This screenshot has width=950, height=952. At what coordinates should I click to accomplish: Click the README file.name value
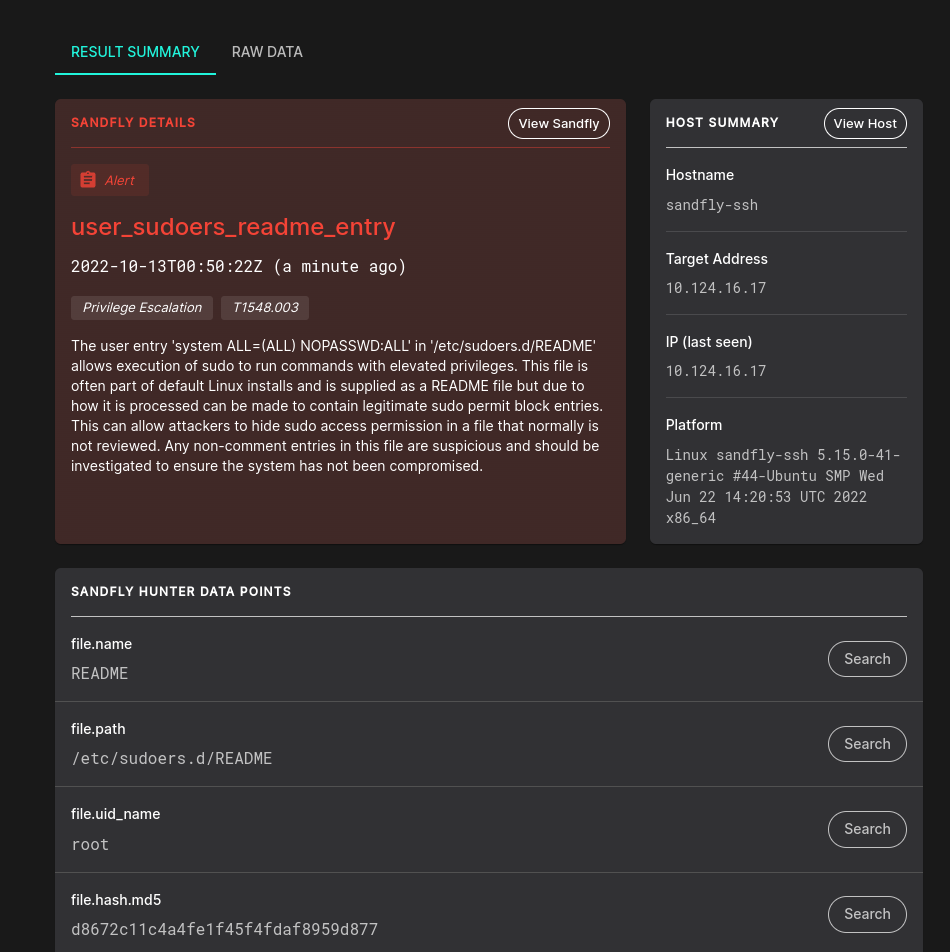100,674
